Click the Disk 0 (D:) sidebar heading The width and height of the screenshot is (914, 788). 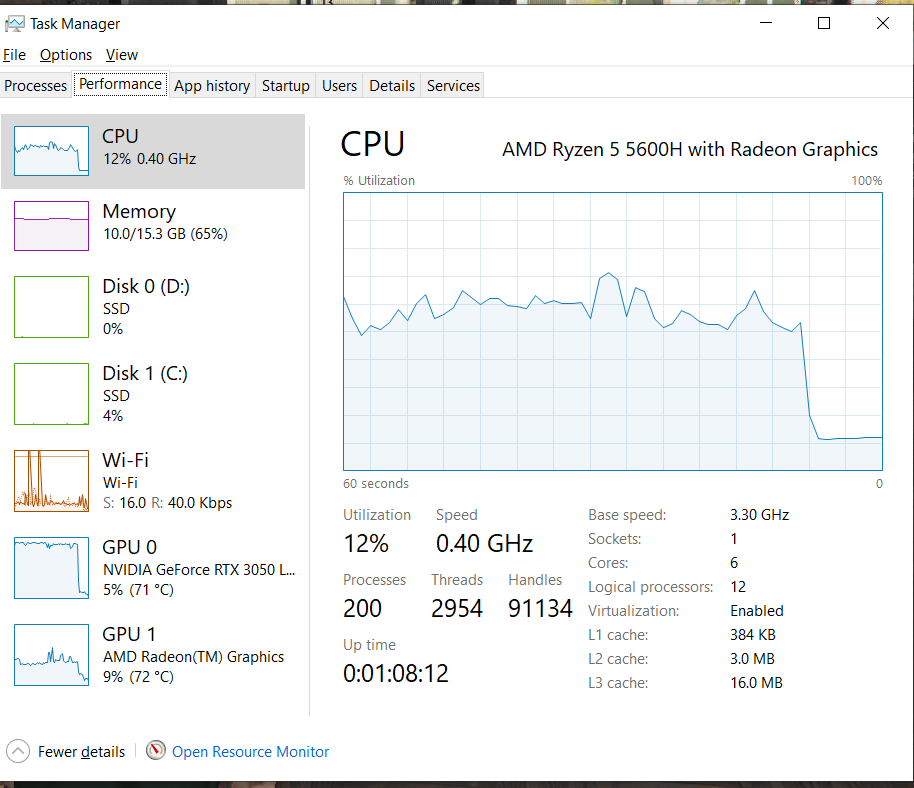pos(146,286)
